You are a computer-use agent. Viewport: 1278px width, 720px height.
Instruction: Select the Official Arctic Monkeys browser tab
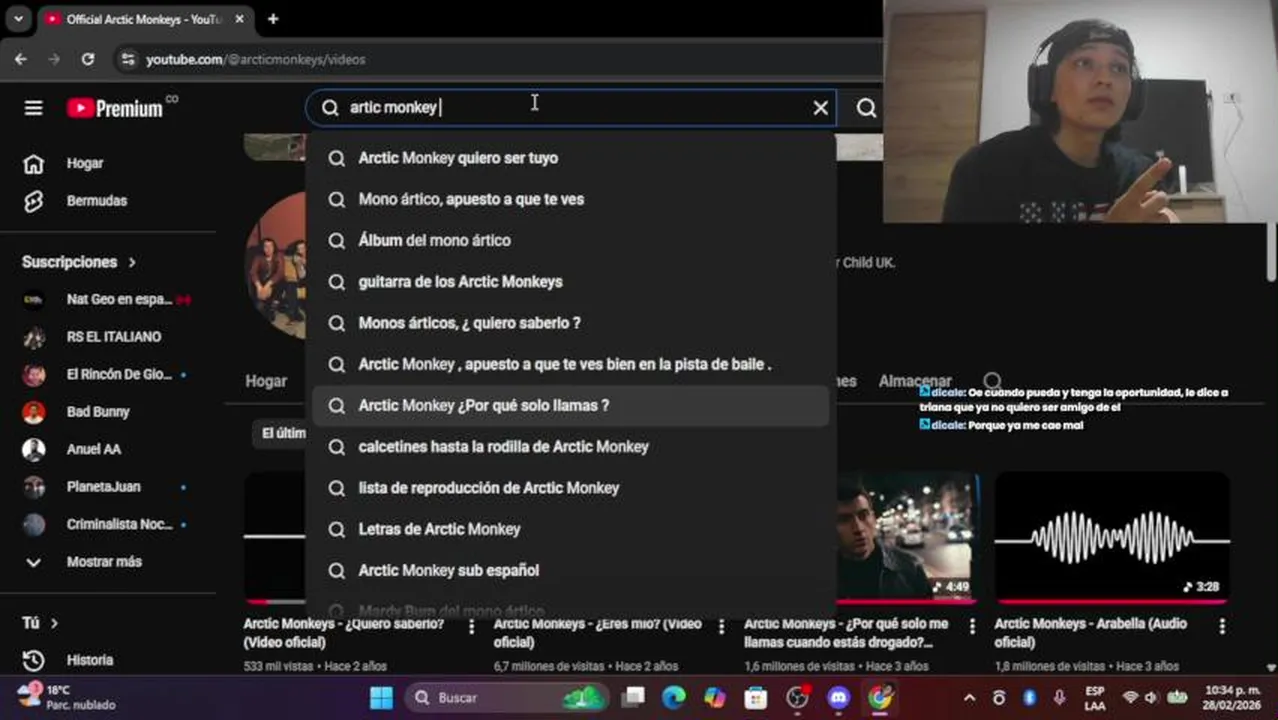(145, 19)
